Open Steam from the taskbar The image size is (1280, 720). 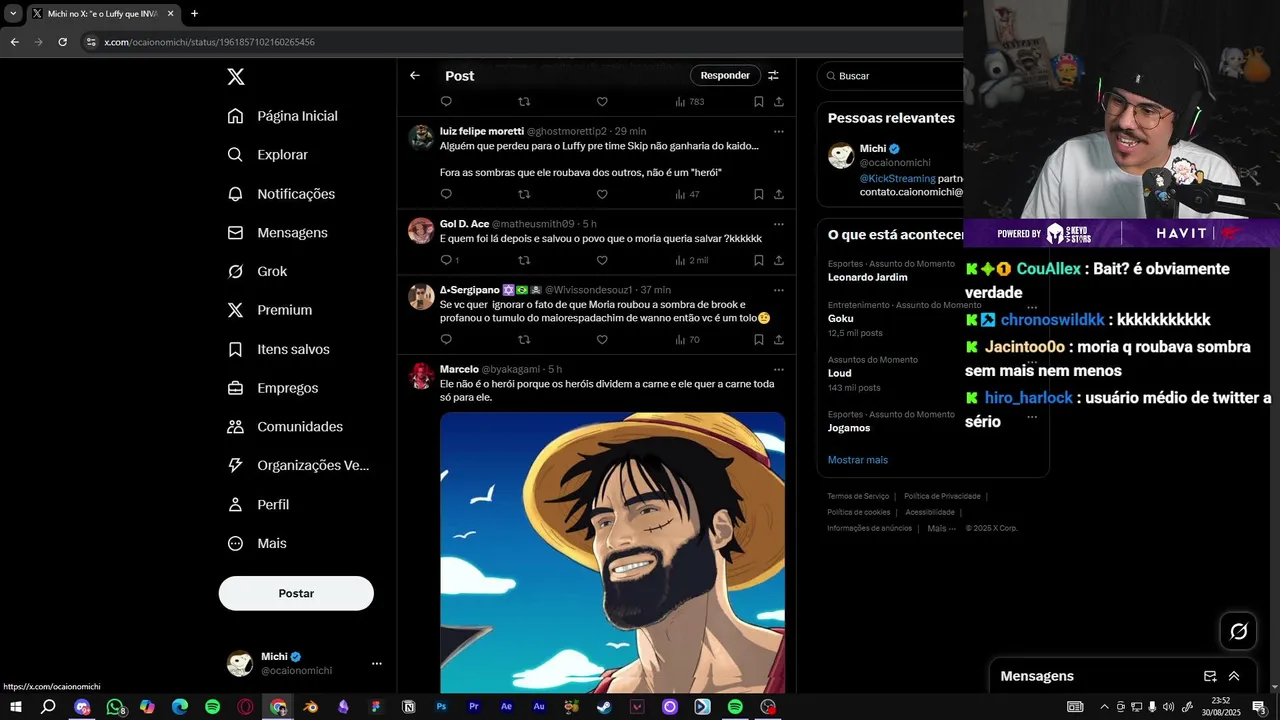604,707
